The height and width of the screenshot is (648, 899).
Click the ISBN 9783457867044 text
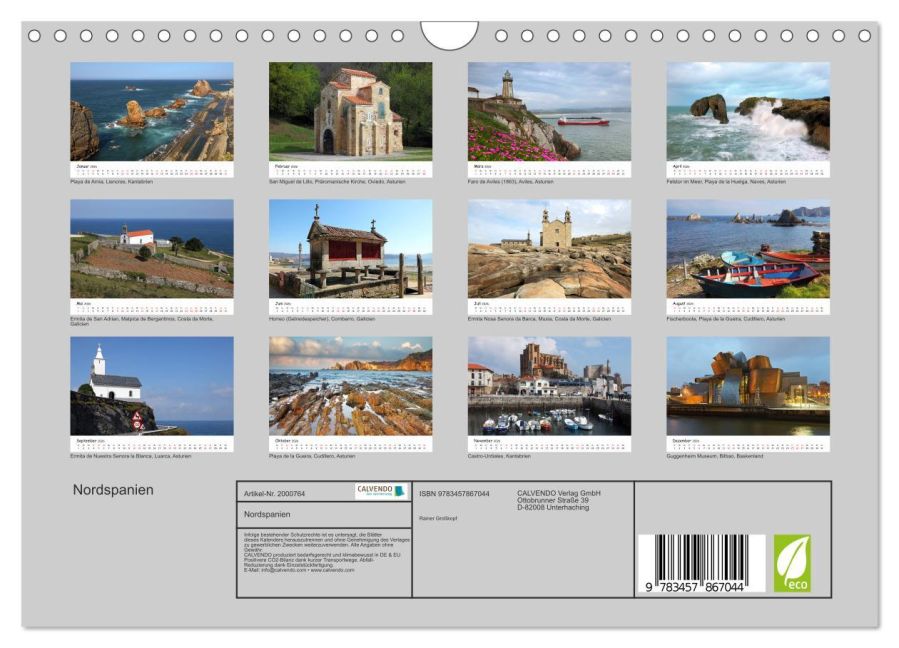coord(454,494)
